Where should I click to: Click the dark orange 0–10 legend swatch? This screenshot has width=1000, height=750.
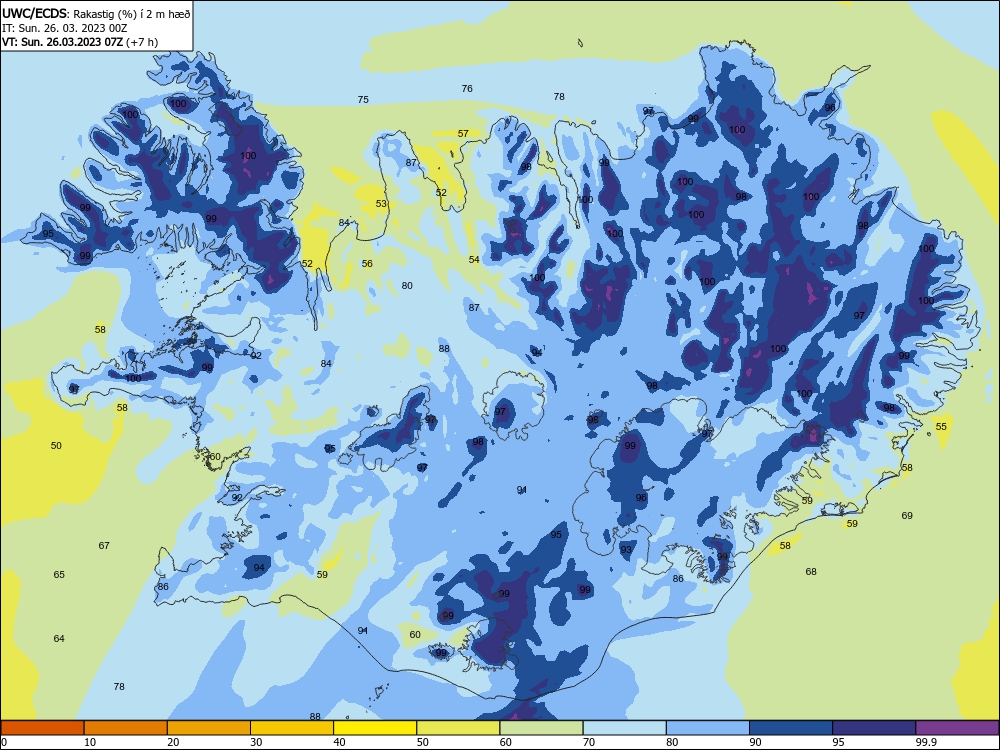click(42, 728)
